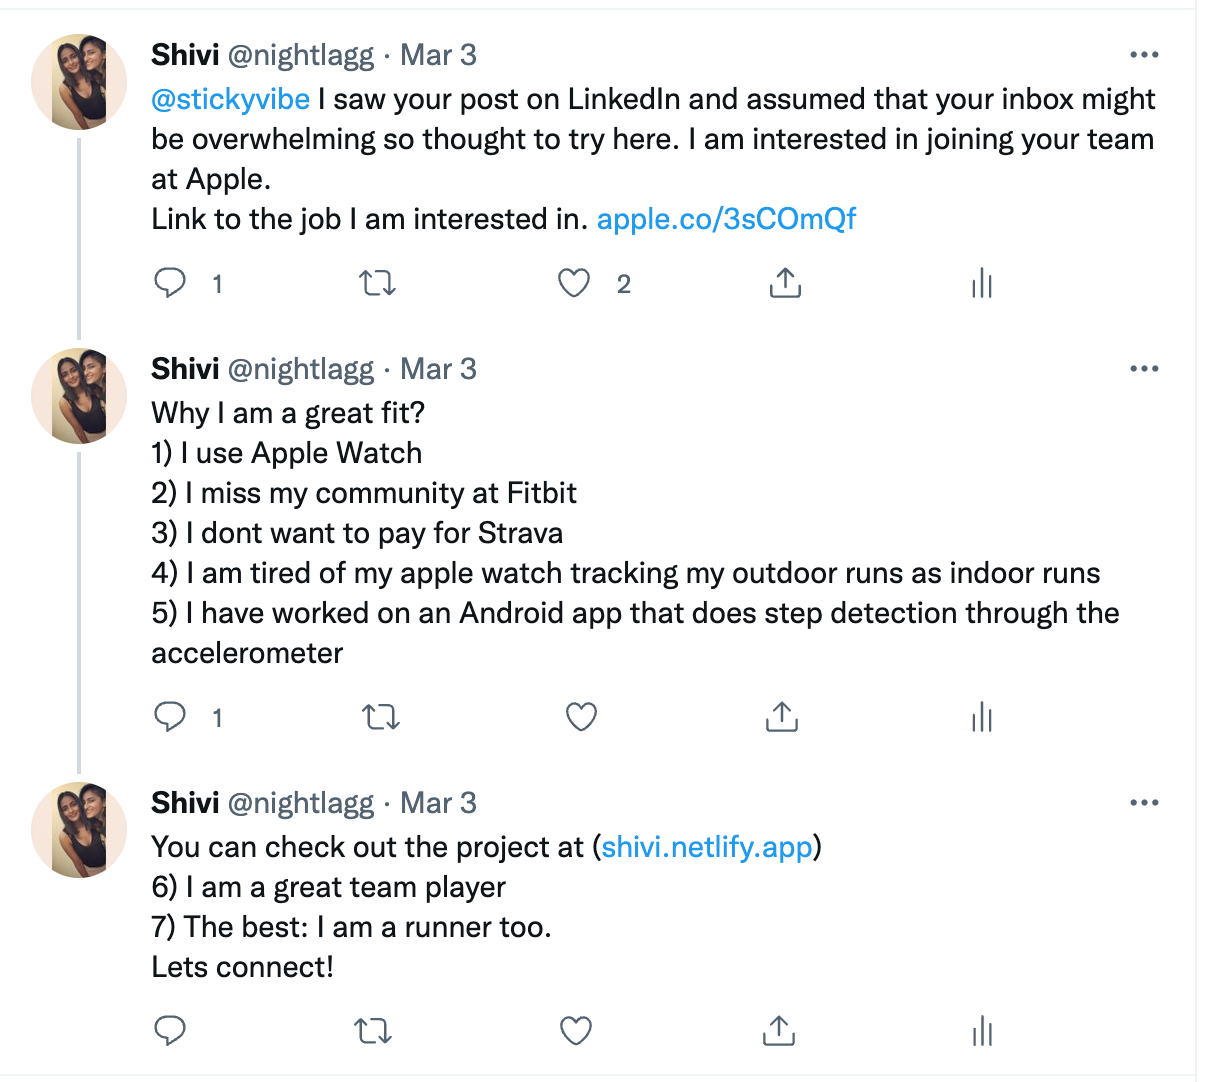Open the apple.co/3sCOmQf job link

[726, 219]
